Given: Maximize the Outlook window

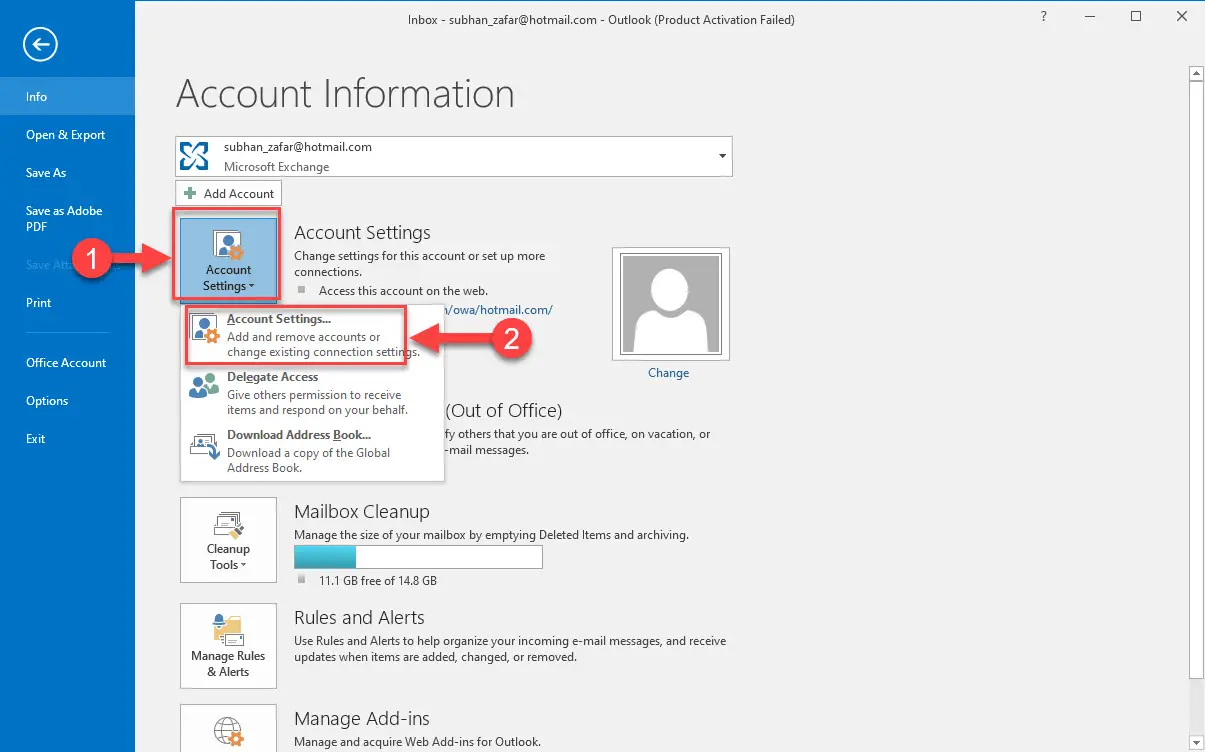Looking at the screenshot, I should tap(1136, 17).
